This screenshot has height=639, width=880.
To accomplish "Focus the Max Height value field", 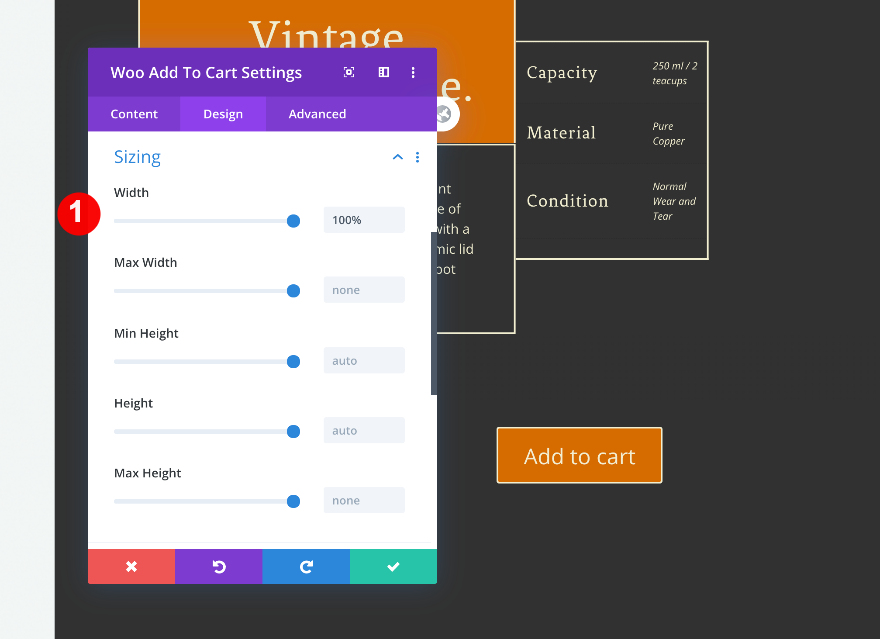I will pyautogui.click(x=364, y=500).
